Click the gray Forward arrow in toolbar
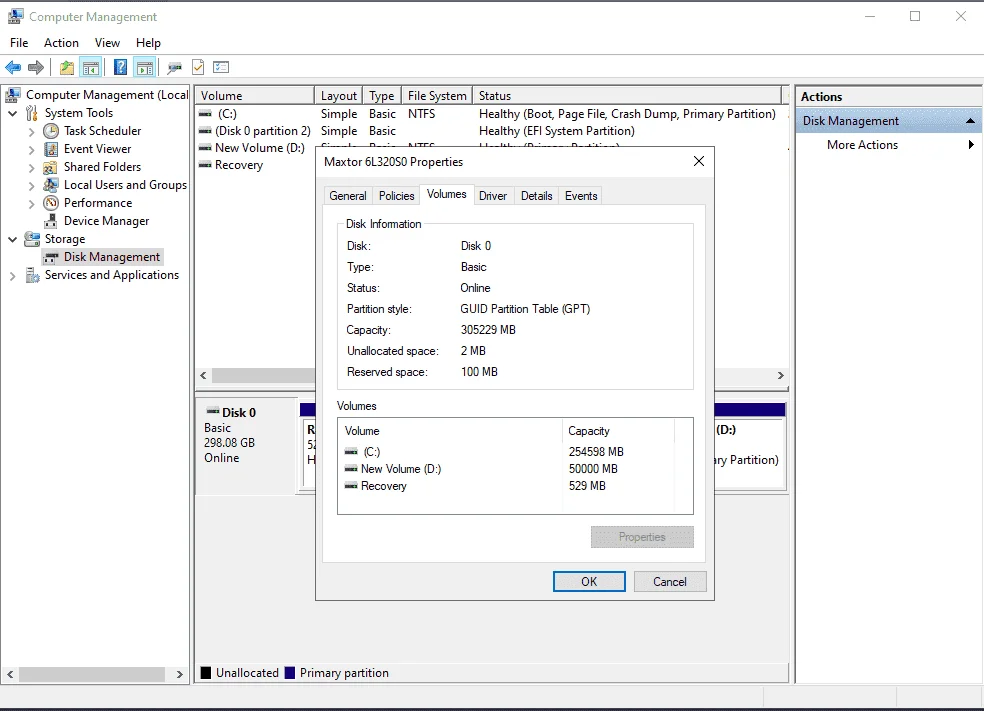 point(36,67)
